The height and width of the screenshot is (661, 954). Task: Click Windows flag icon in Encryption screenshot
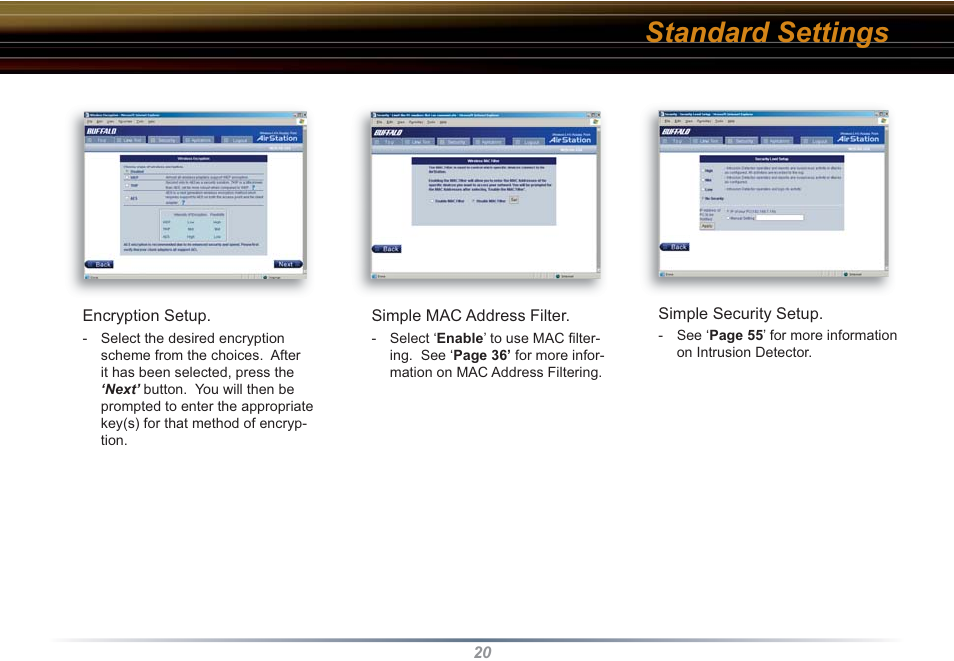coord(302,121)
